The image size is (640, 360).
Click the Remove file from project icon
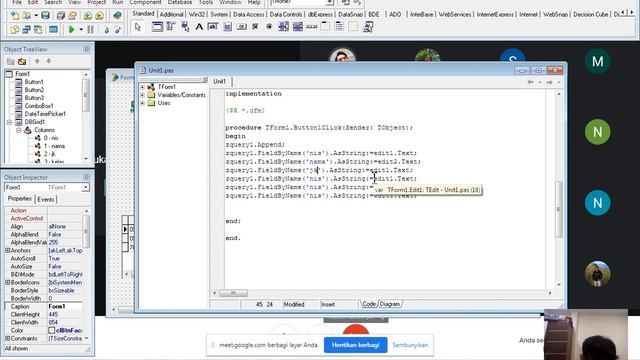[99, 16]
